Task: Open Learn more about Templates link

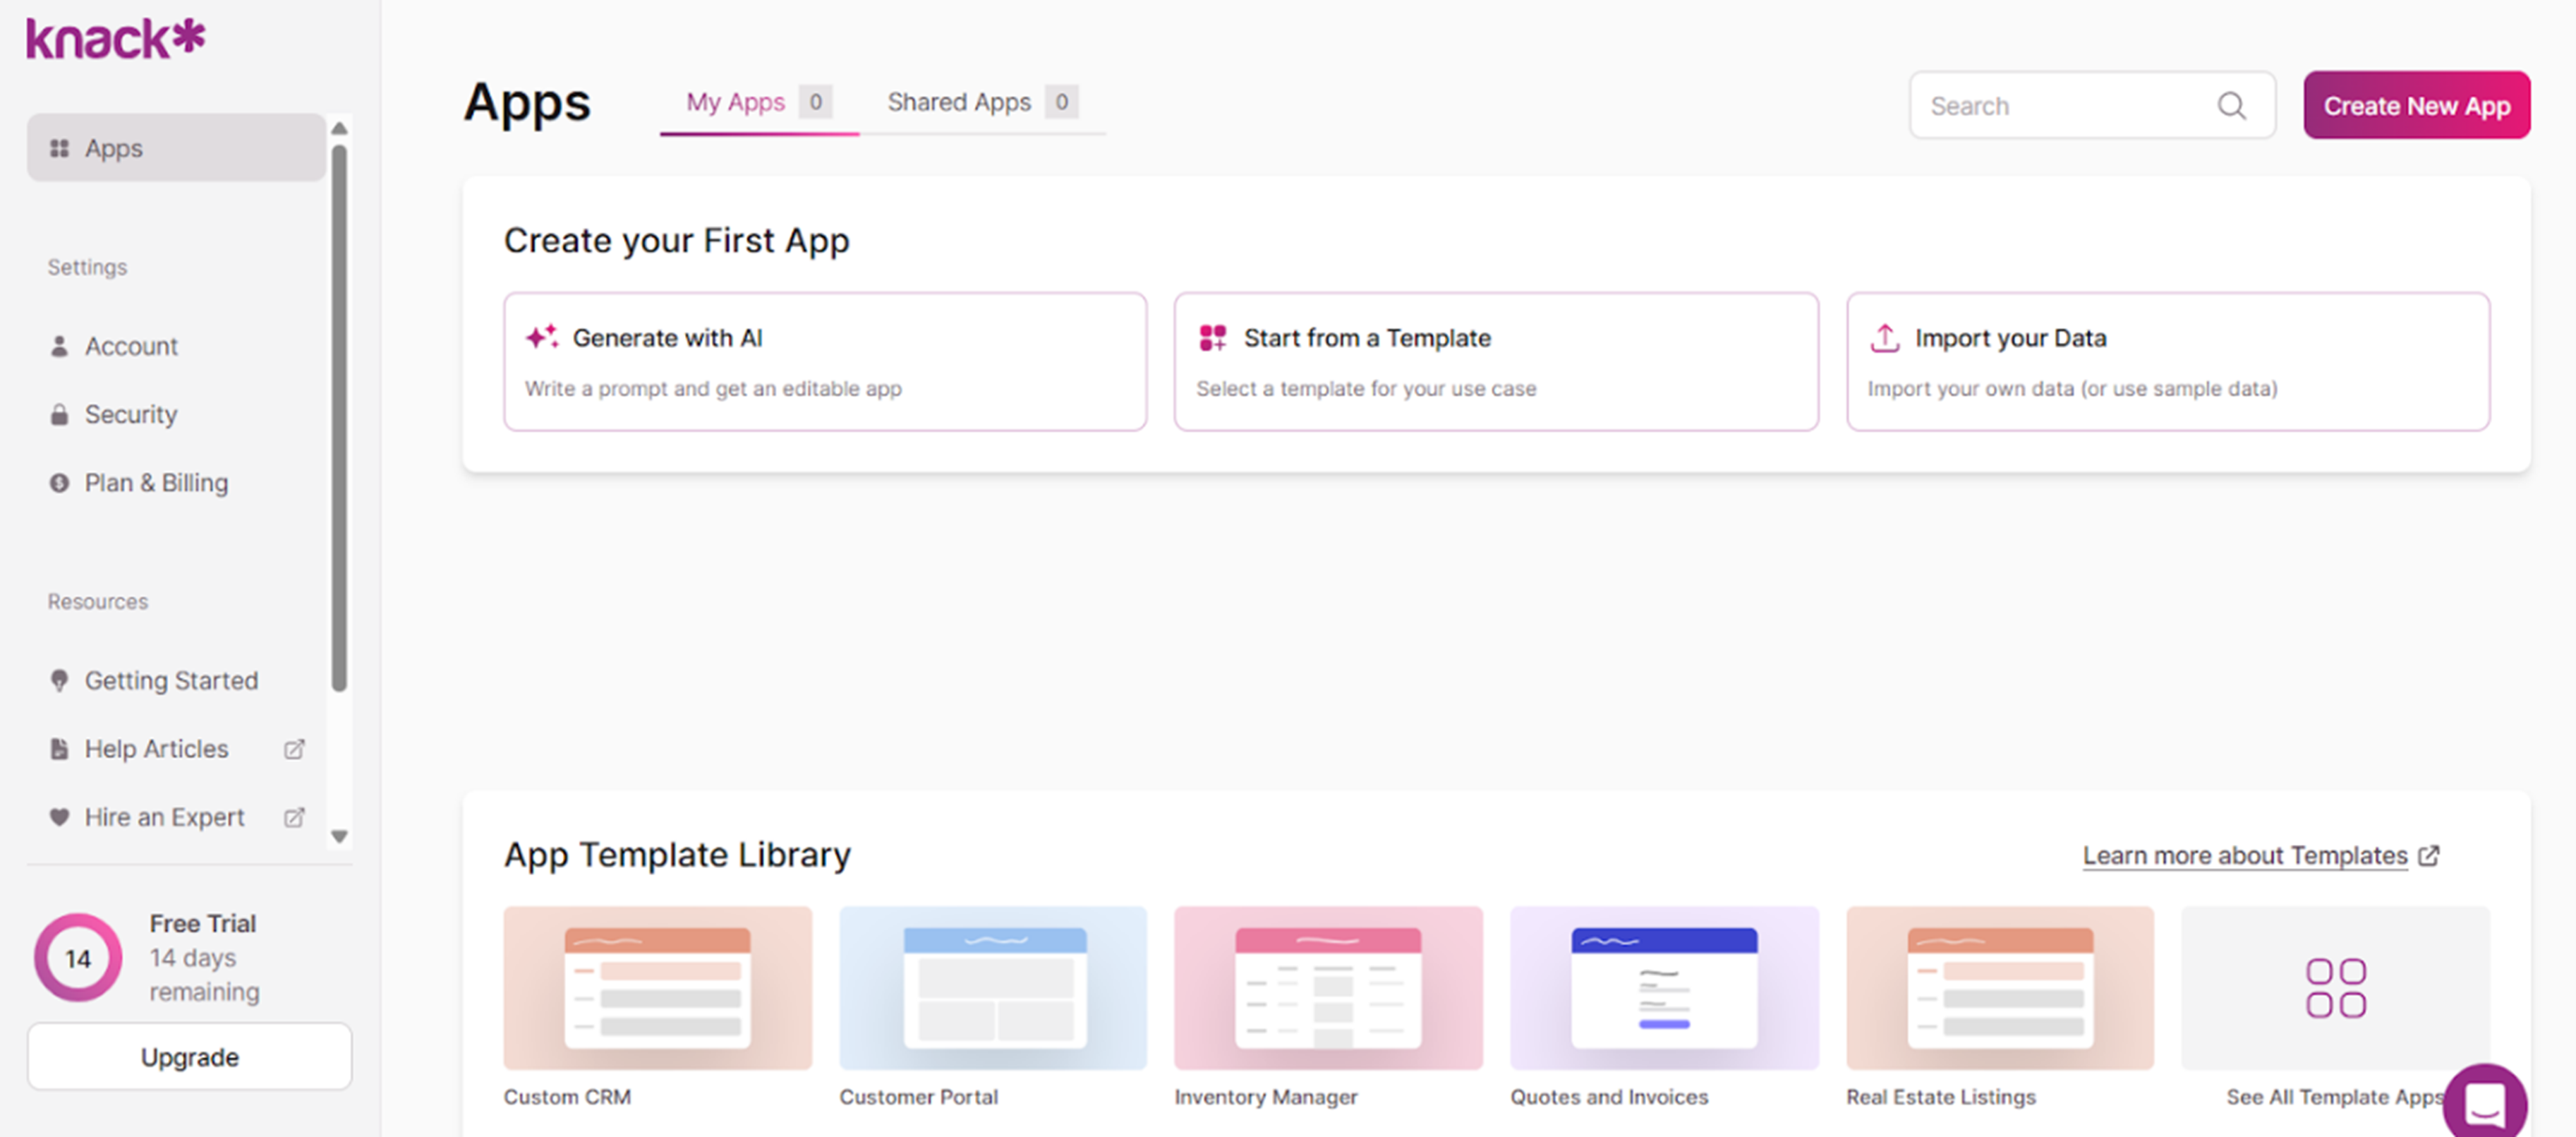Action: 2245,856
